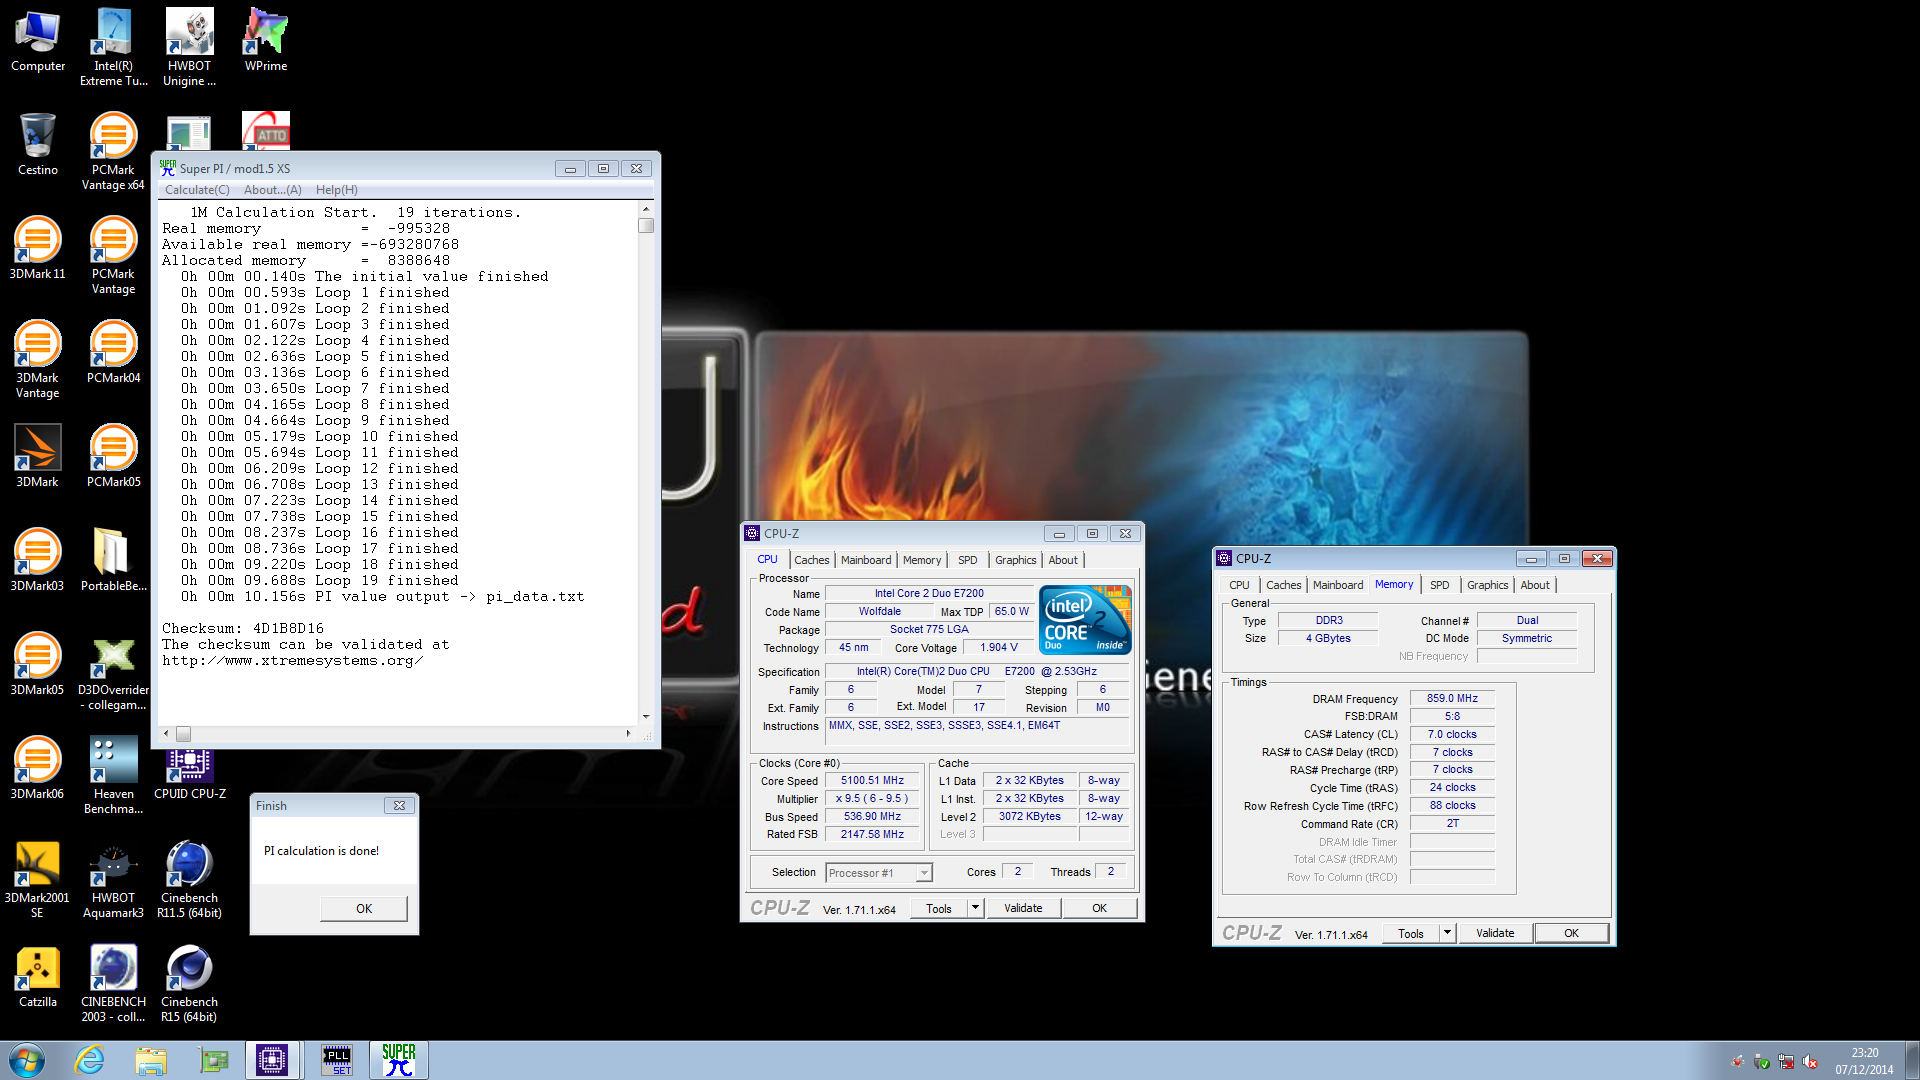Open CINEBENCH 2003 desktop shortcut
Image resolution: width=1920 pixels, height=1080 pixels.
[113, 984]
